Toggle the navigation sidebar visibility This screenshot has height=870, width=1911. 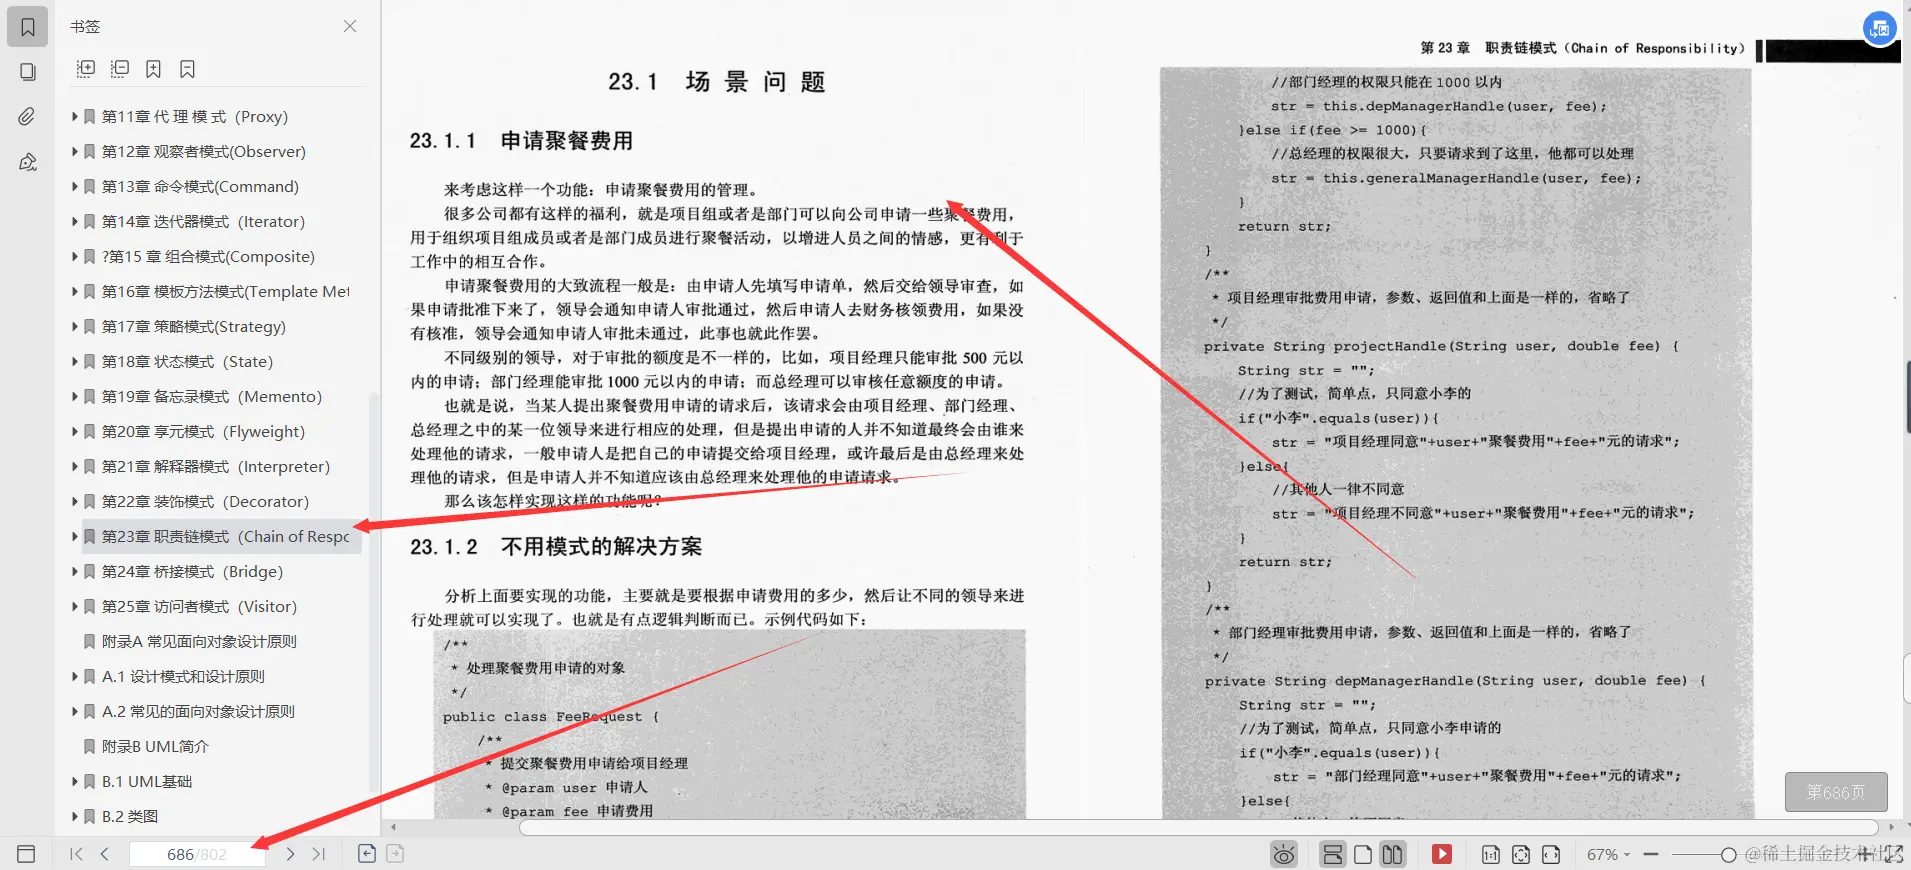coord(27,854)
